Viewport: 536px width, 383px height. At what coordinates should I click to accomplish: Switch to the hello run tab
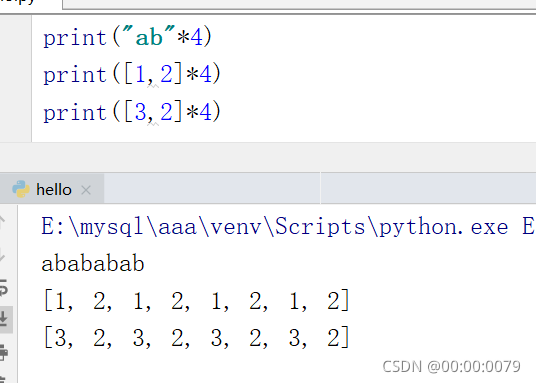[x=52, y=189]
